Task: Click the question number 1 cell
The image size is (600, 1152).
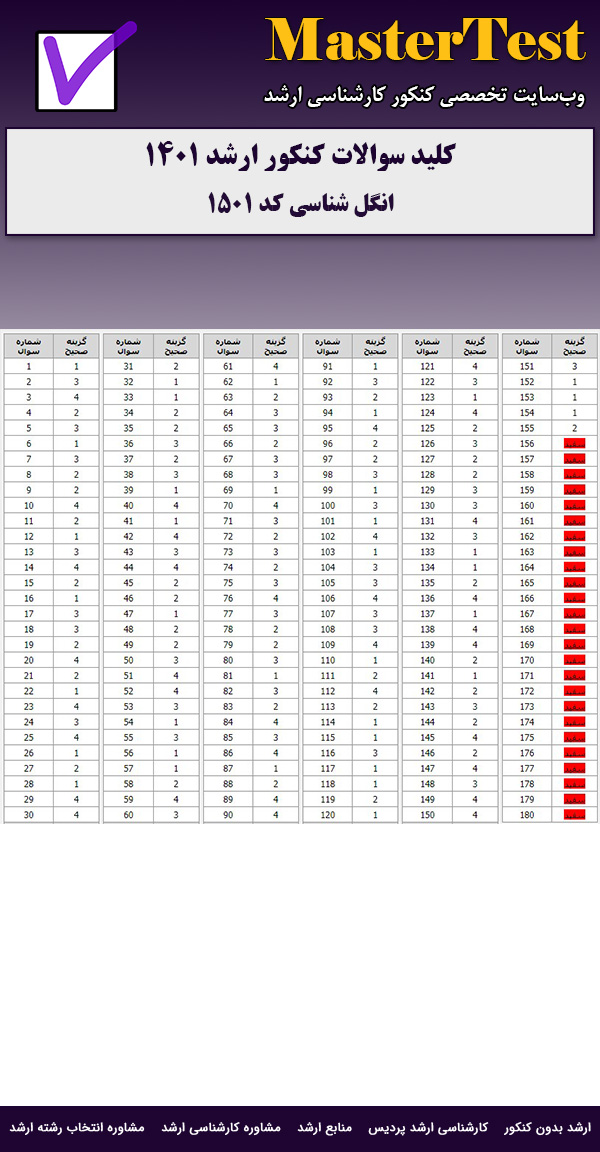Action: pos(29,366)
